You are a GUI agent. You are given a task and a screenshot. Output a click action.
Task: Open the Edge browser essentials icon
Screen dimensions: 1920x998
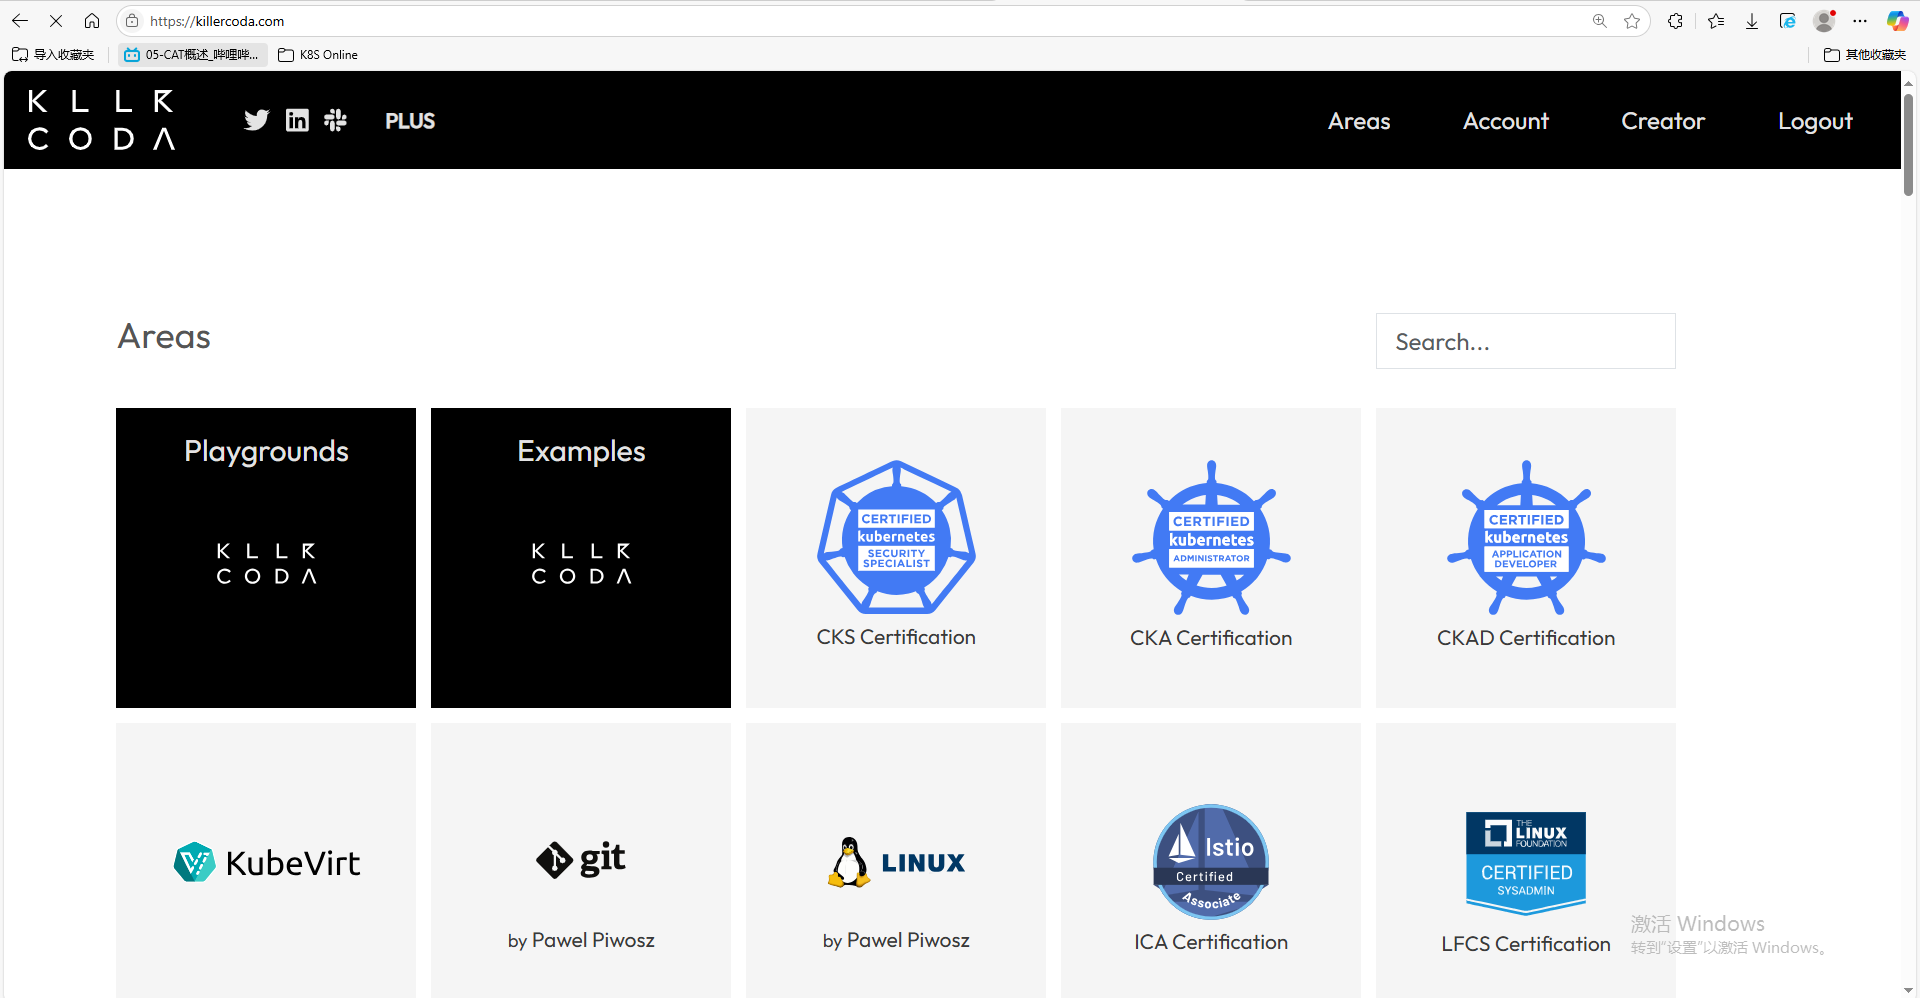[1787, 21]
